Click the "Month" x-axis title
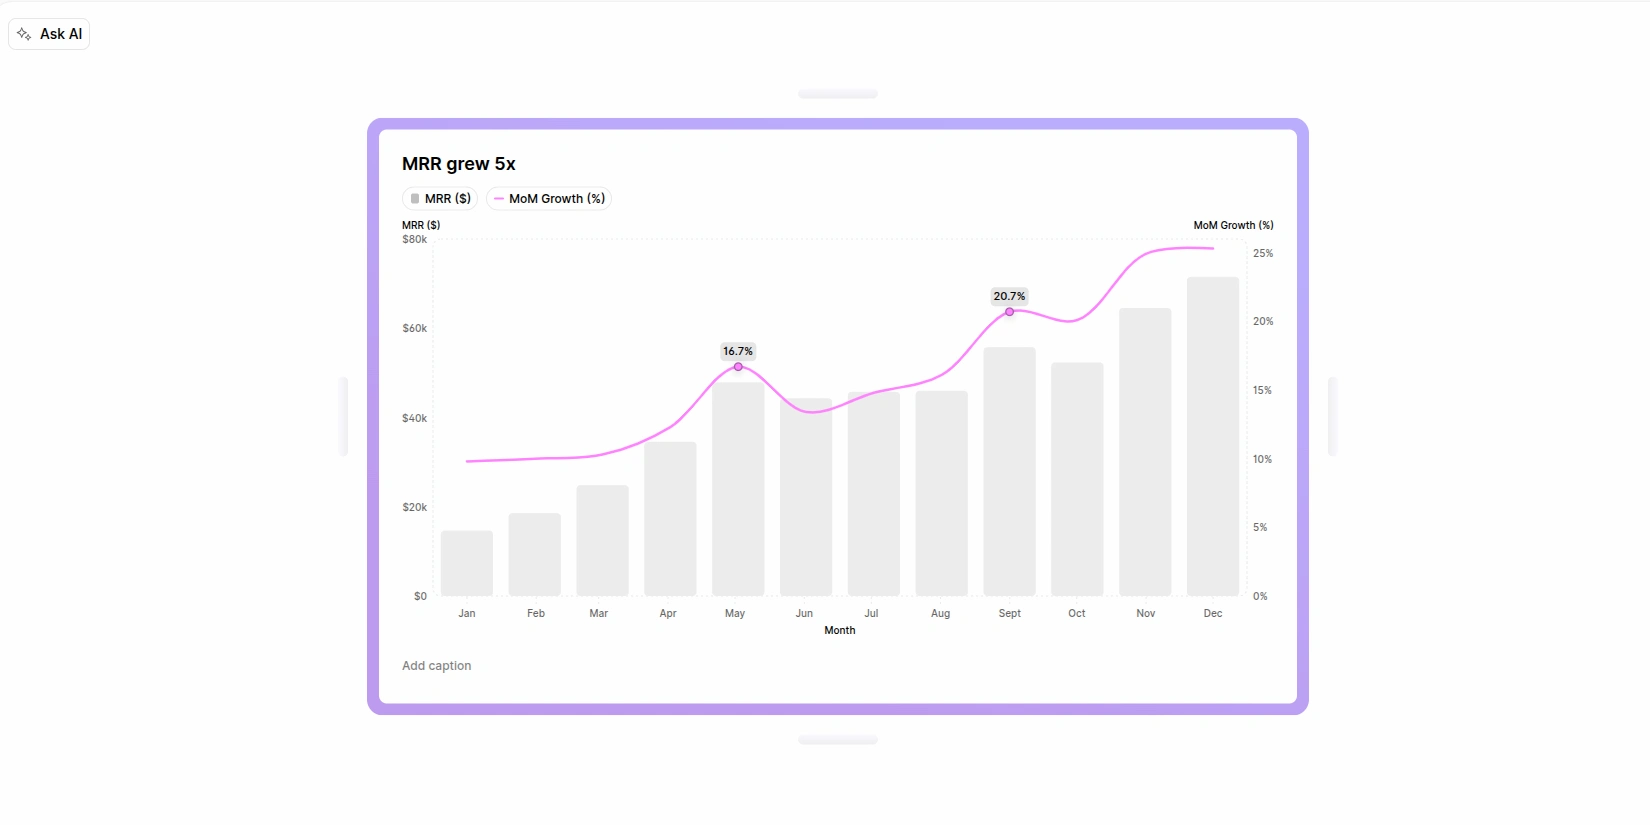Image resolution: width=1650 pixels, height=825 pixels. pos(840,630)
